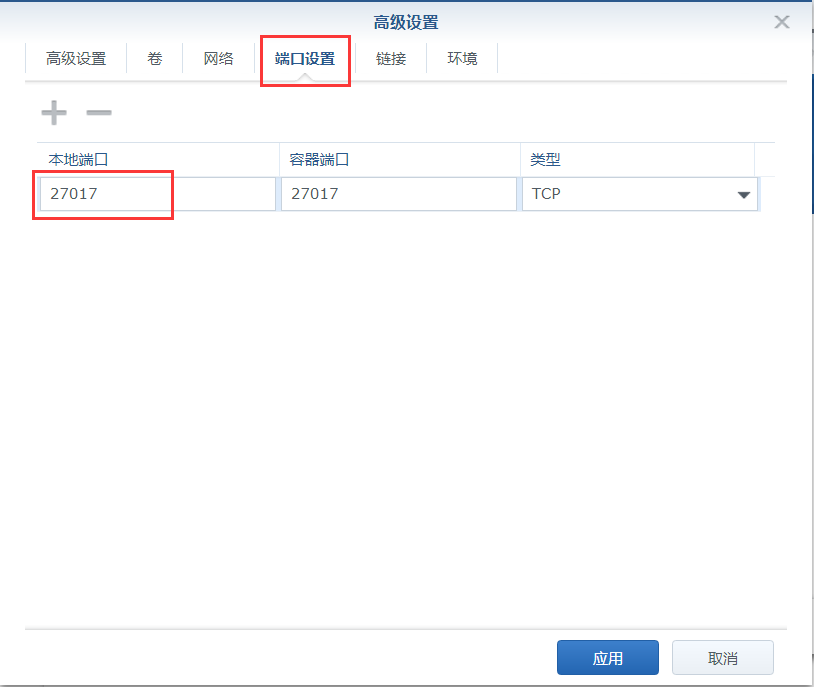The height and width of the screenshot is (687, 814).
Task: Switch to the 环境 tab
Action: tap(461, 58)
